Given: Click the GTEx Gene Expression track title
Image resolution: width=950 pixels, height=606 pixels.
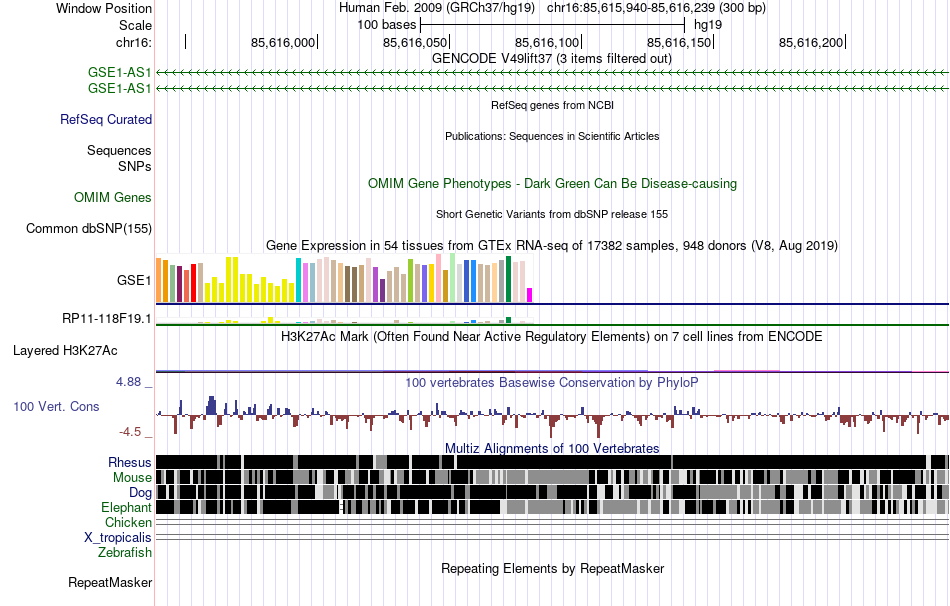Looking at the screenshot, I should point(552,245).
